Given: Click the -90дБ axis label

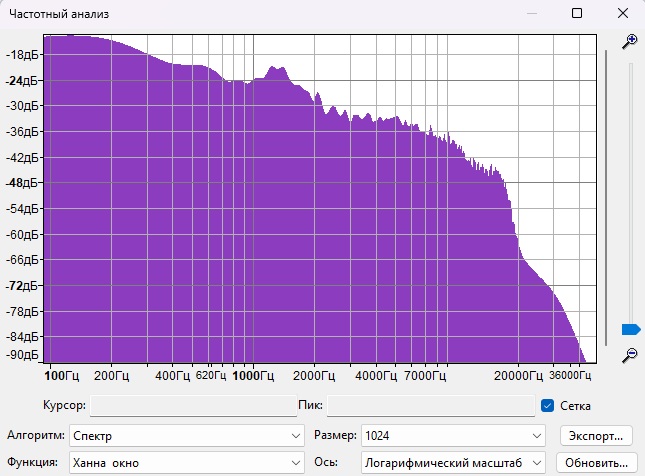Looking at the screenshot, I should pos(22,355).
